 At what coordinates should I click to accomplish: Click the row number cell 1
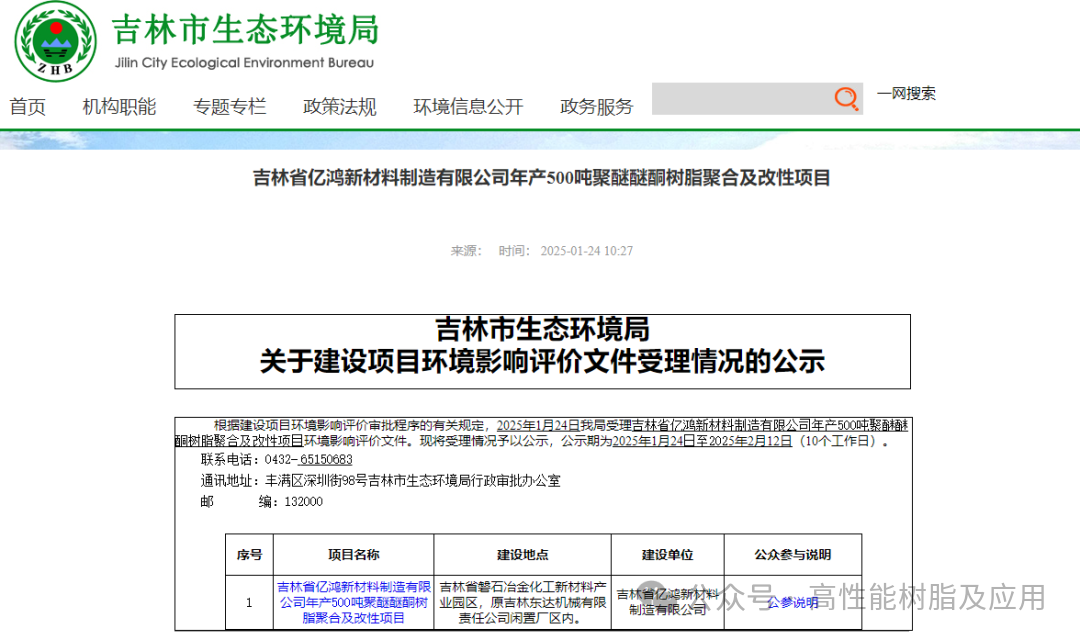249,603
